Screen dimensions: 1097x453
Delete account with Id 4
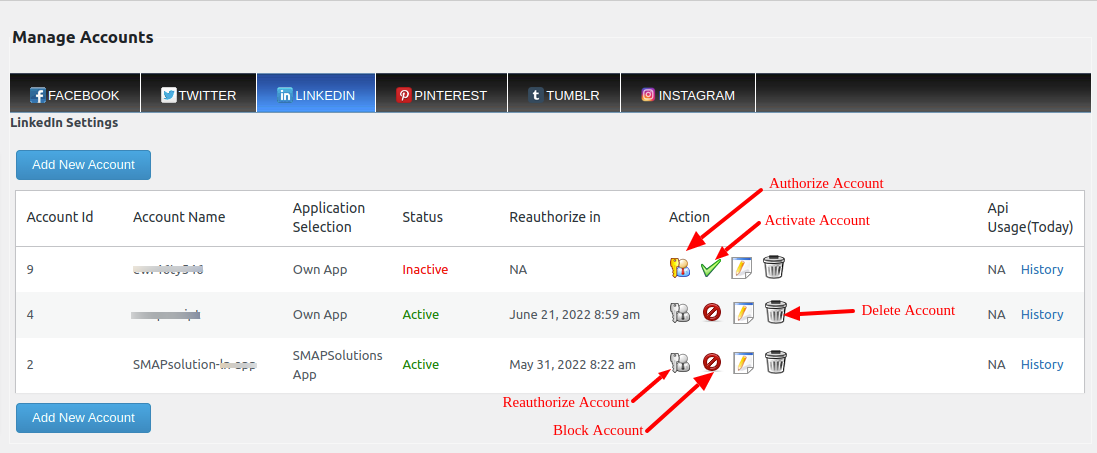775,312
